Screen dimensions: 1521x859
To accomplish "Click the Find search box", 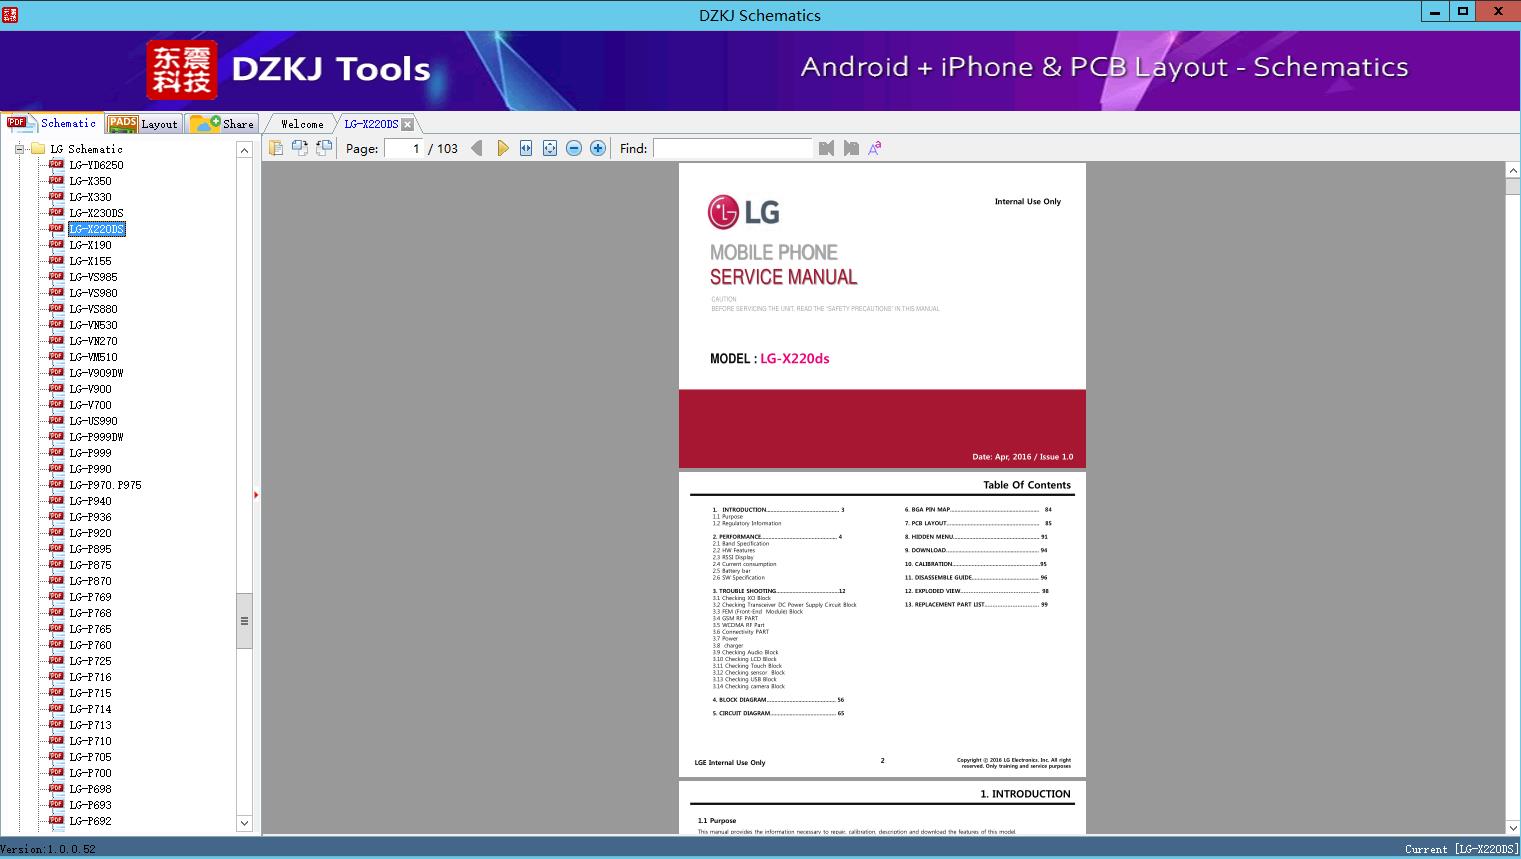I will point(733,148).
